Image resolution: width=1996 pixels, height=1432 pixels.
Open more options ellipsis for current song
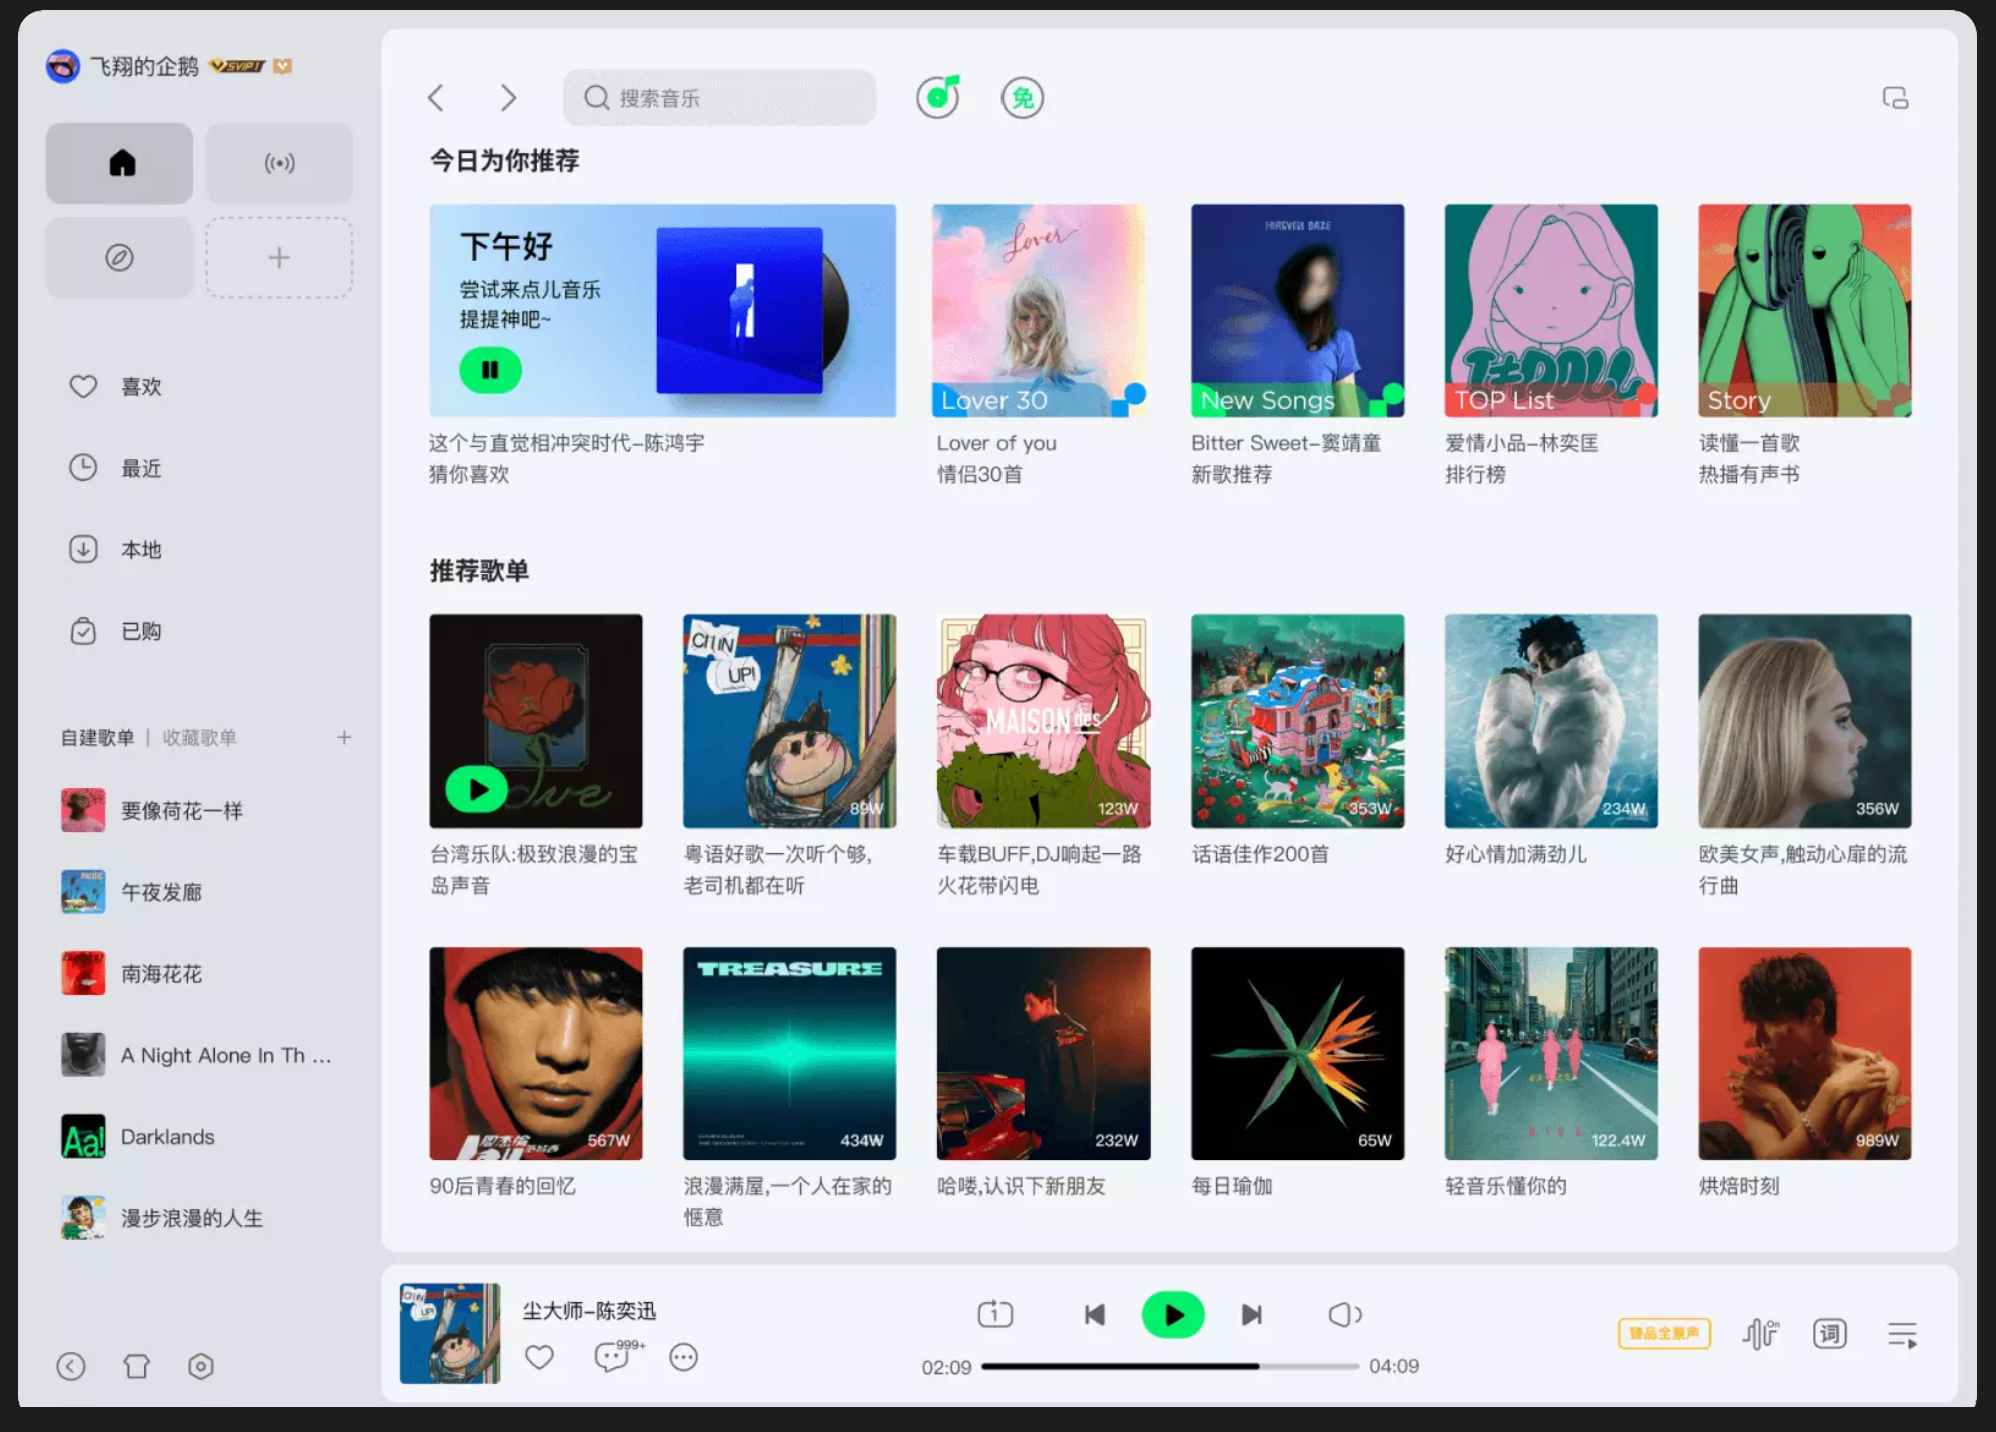[x=684, y=1357]
